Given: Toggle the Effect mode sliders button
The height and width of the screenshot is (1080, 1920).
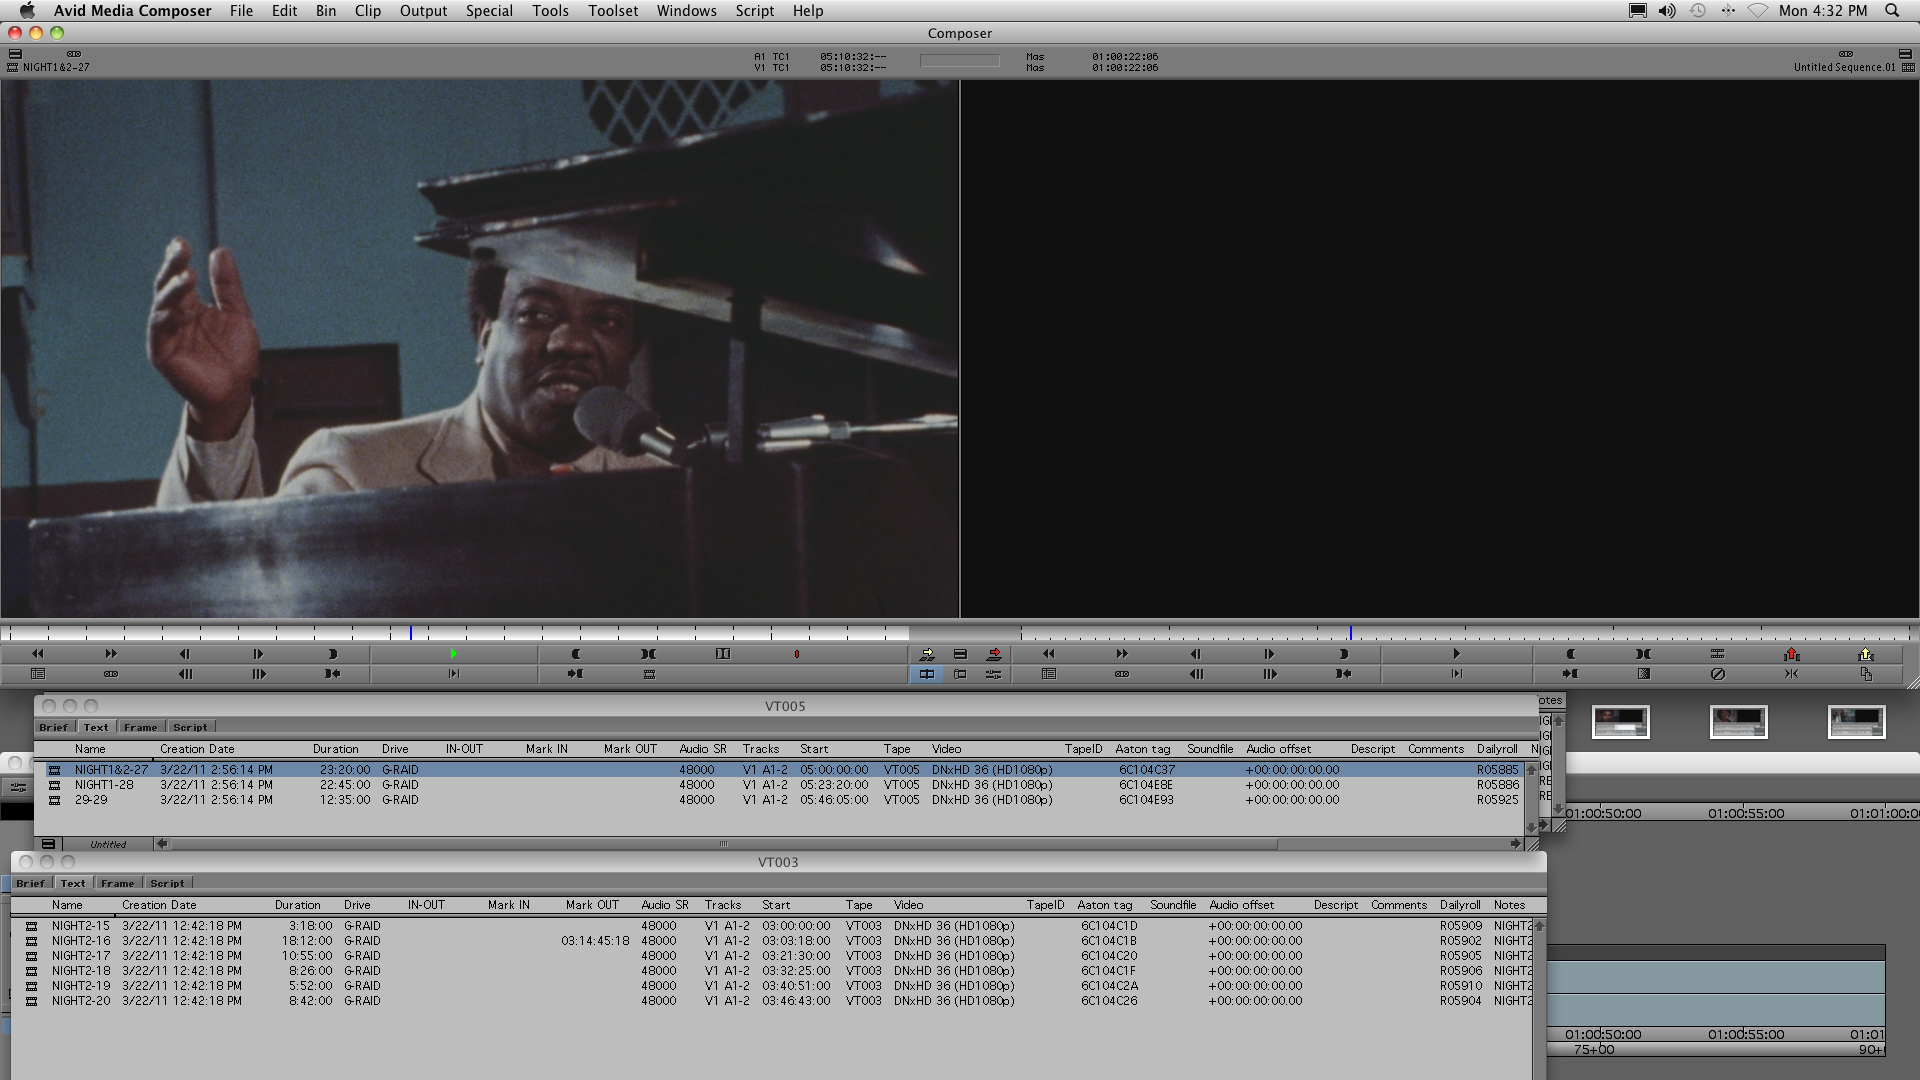Looking at the screenshot, I should point(993,674).
